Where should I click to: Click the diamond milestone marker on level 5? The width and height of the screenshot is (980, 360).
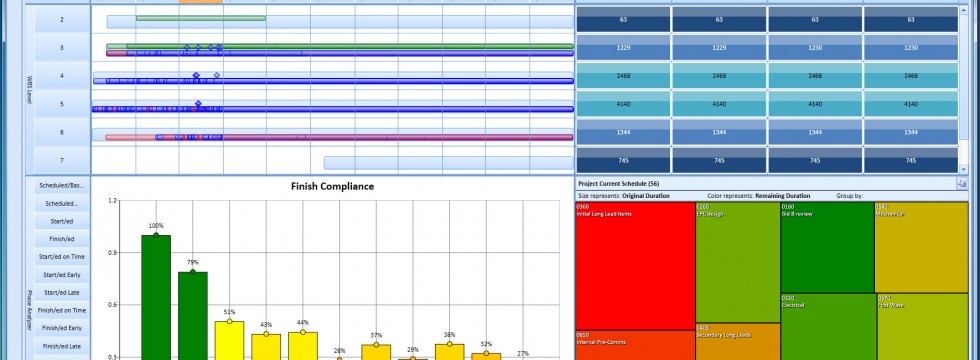pyautogui.click(x=198, y=104)
